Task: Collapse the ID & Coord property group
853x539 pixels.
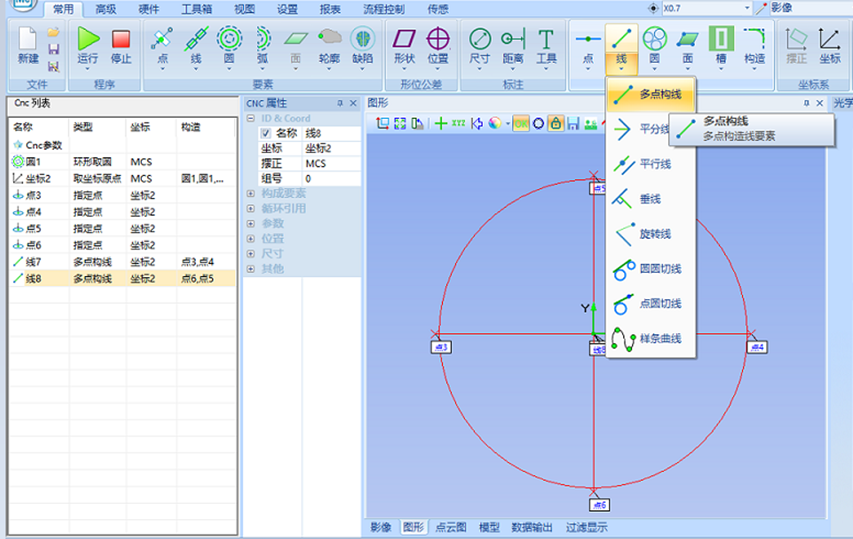Action: tap(251, 118)
